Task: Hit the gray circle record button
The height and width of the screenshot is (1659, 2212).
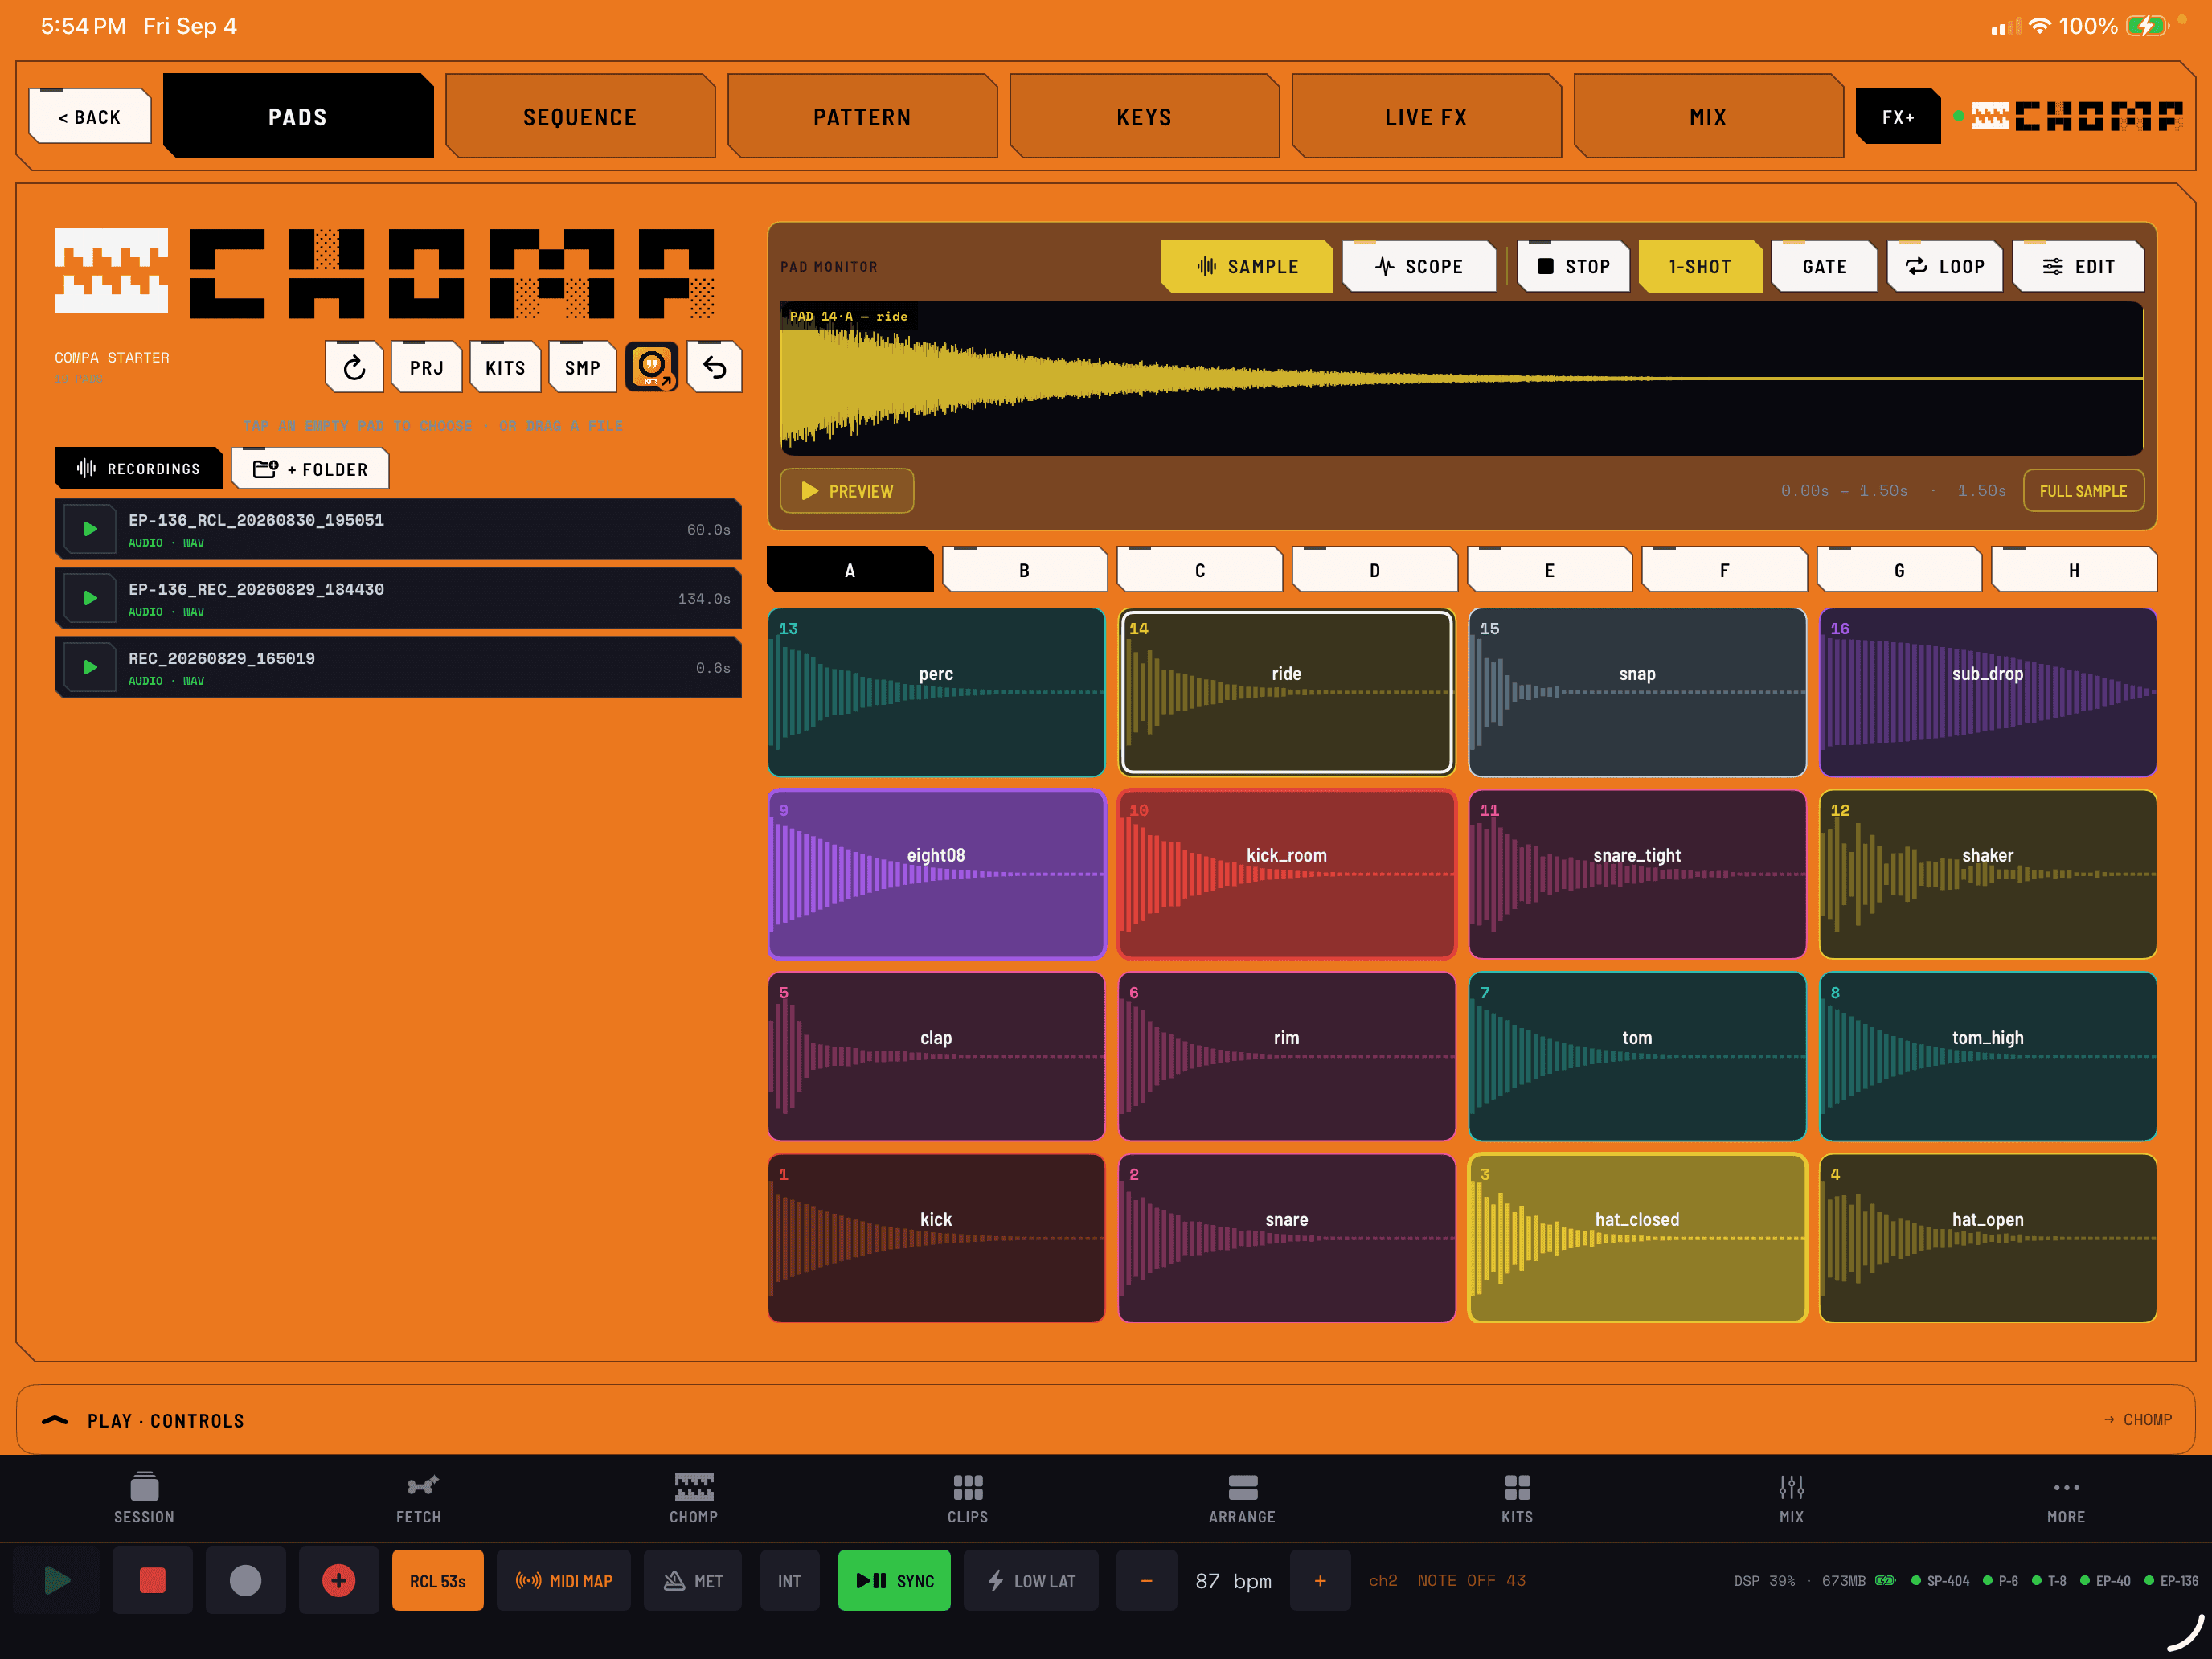Action: click(246, 1581)
